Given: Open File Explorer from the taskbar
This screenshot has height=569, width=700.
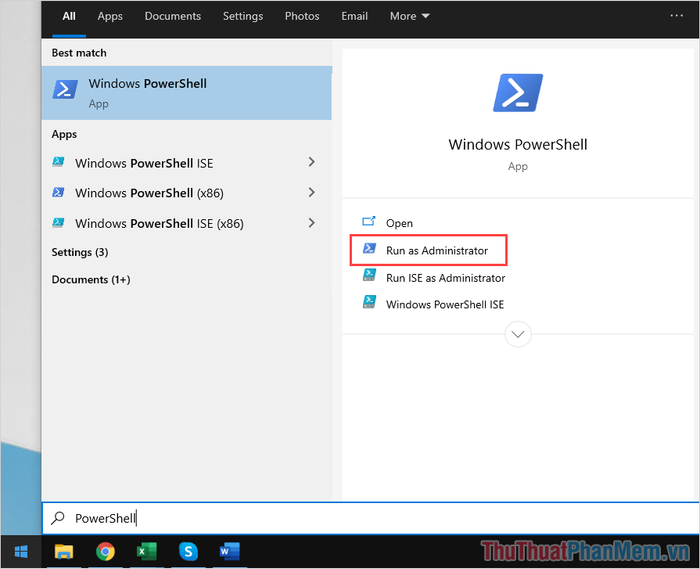Looking at the screenshot, I should tap(64, 551).
